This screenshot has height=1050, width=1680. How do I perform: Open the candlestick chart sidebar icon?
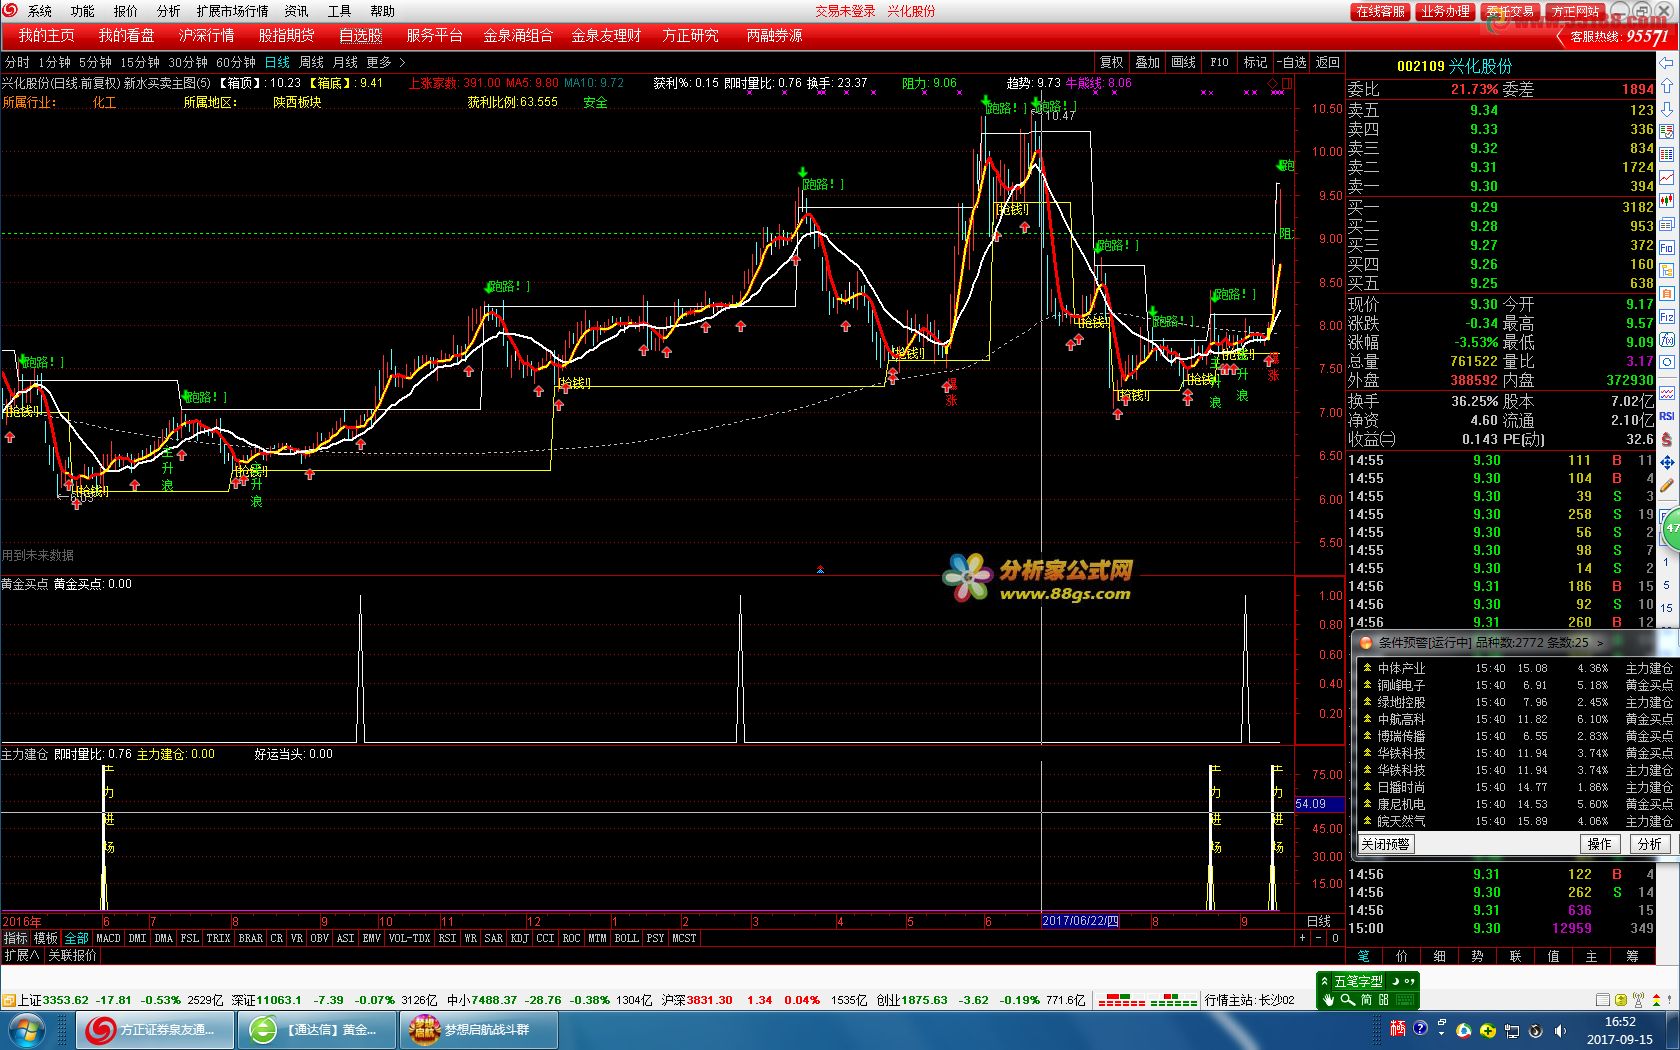tap(1666, 201)
